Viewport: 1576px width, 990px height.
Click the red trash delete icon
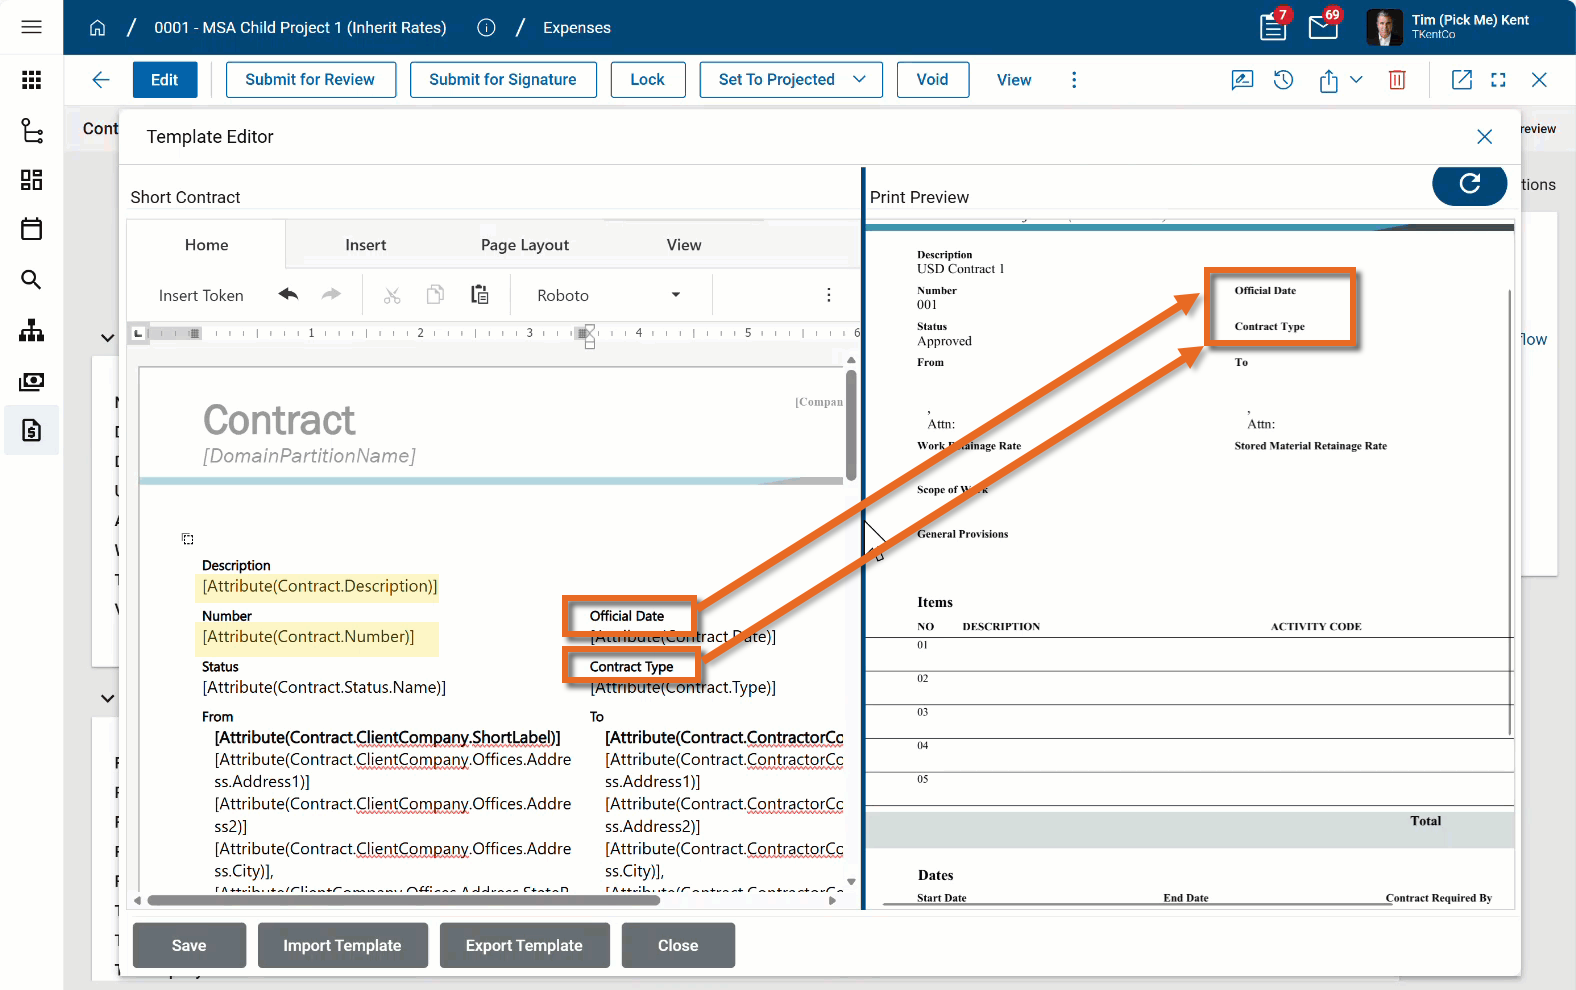(x=1397, y=80)
